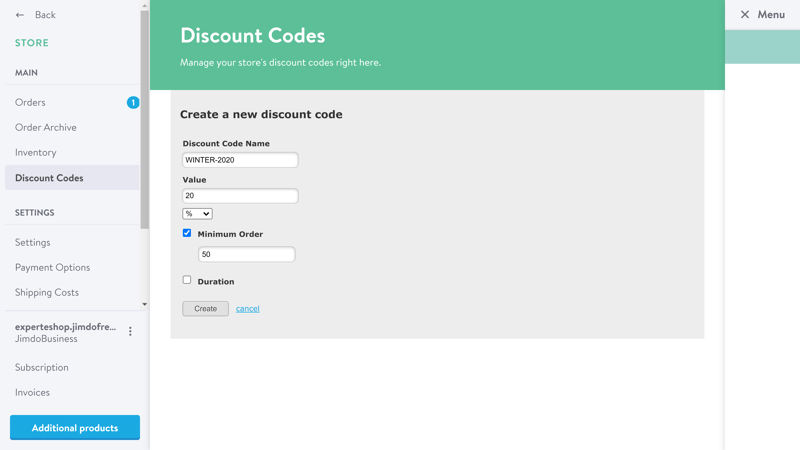Click the sidebar scroll up arrow
Viewport: 800px width, 450px height.
(x=144, y=6)
